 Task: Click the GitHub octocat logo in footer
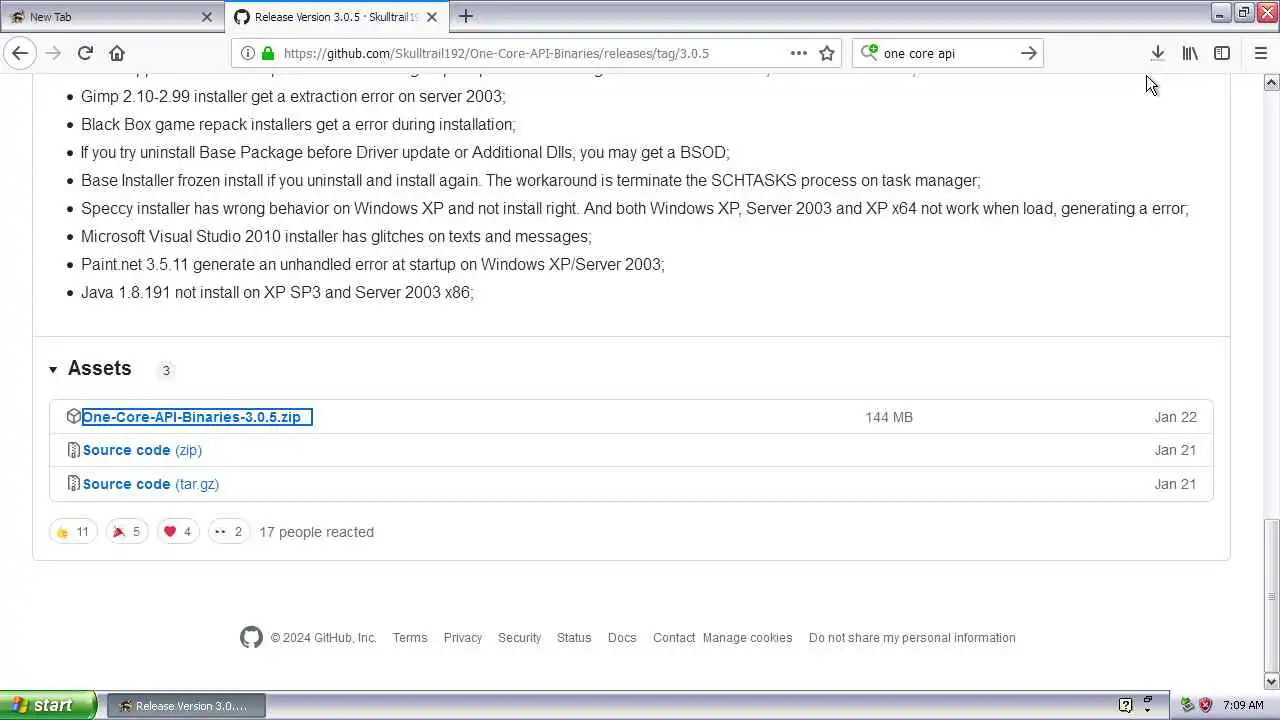(251, 637)
